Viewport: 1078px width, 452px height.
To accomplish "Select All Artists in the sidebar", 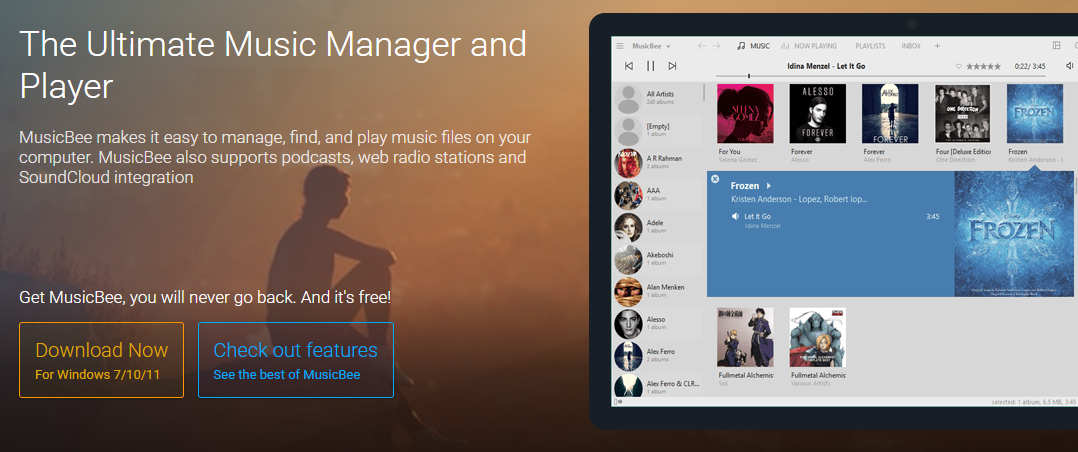I will 657,98.
